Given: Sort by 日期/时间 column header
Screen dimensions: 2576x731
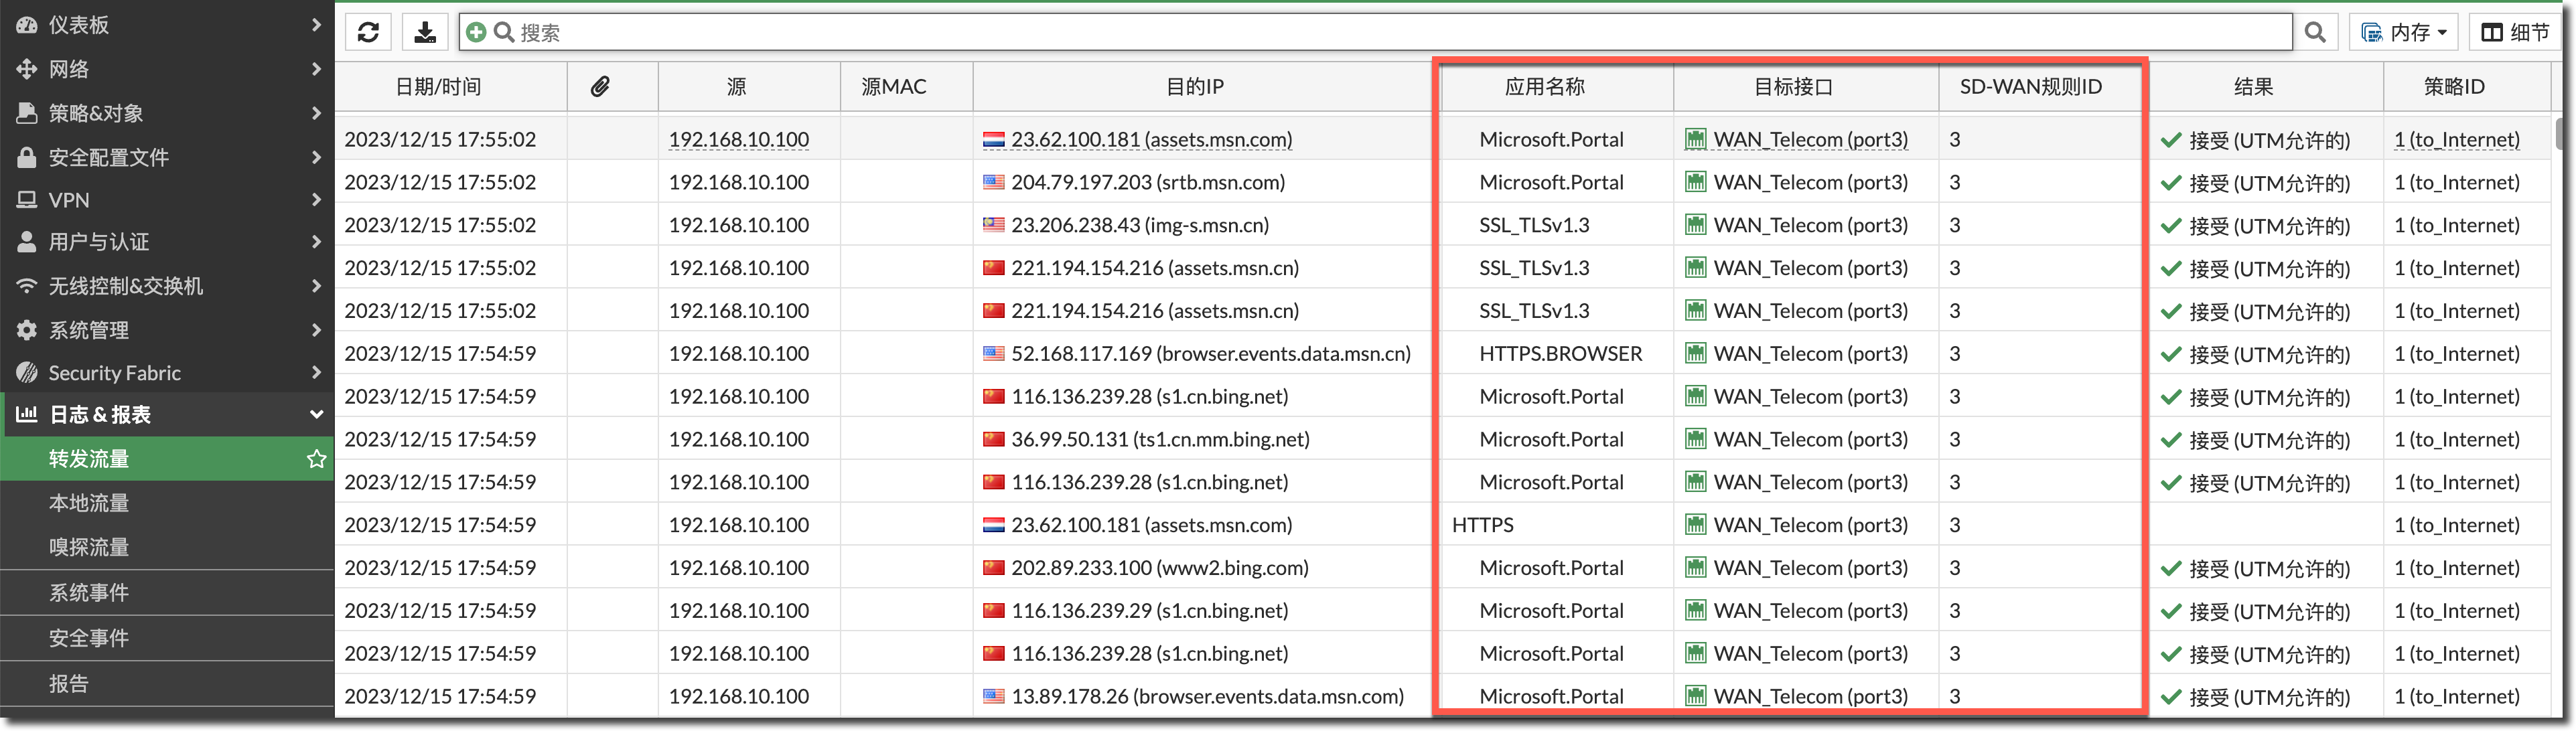Looking at the screenshot, I should [x=438, y=87].
